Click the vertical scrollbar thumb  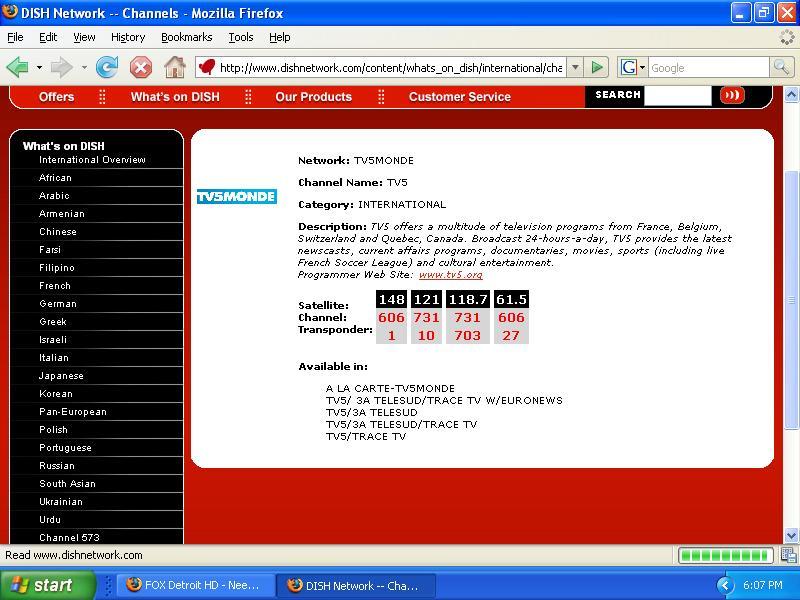pos(791,300)
